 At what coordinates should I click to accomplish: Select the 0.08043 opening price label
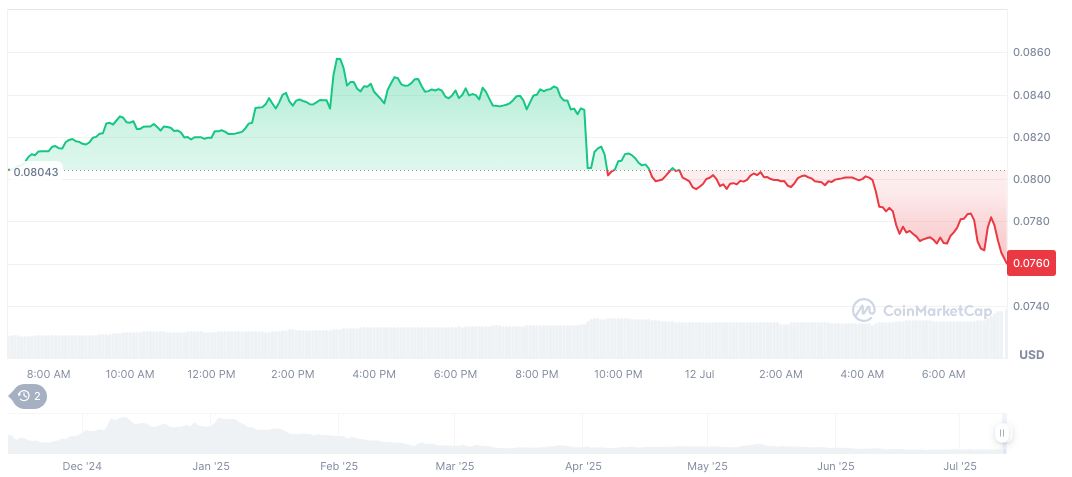pos(37,171)
